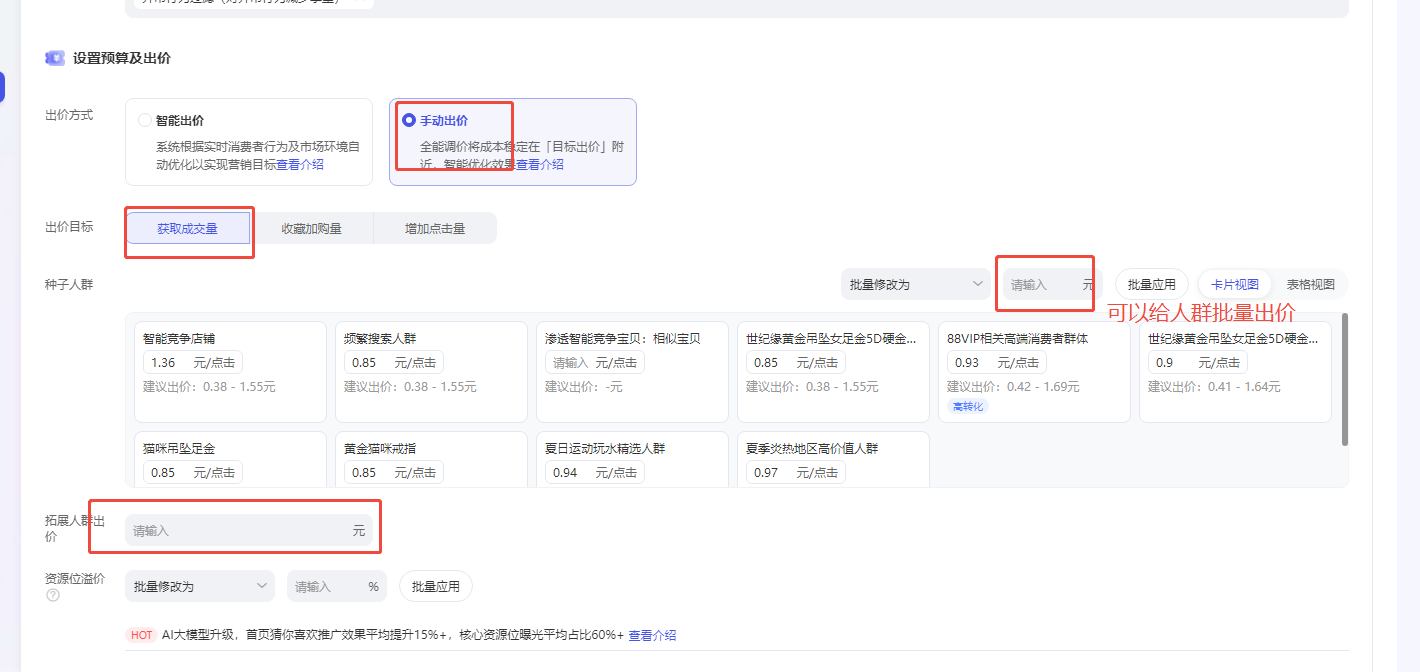The width and height of the screenshot is (1420, 672).
Task: Switch bidding target to 增加点击量
Action: 434,228
